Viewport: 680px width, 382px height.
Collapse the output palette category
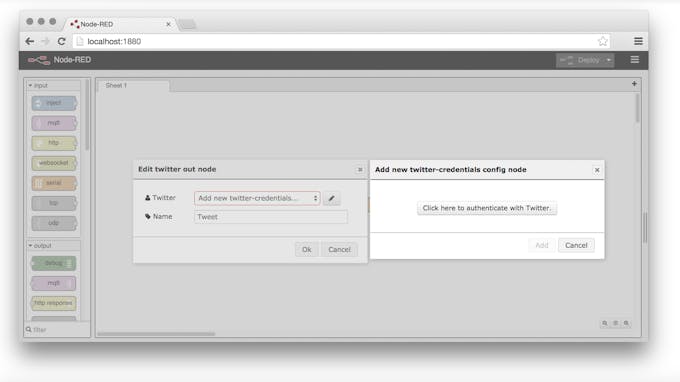[53, 245]
